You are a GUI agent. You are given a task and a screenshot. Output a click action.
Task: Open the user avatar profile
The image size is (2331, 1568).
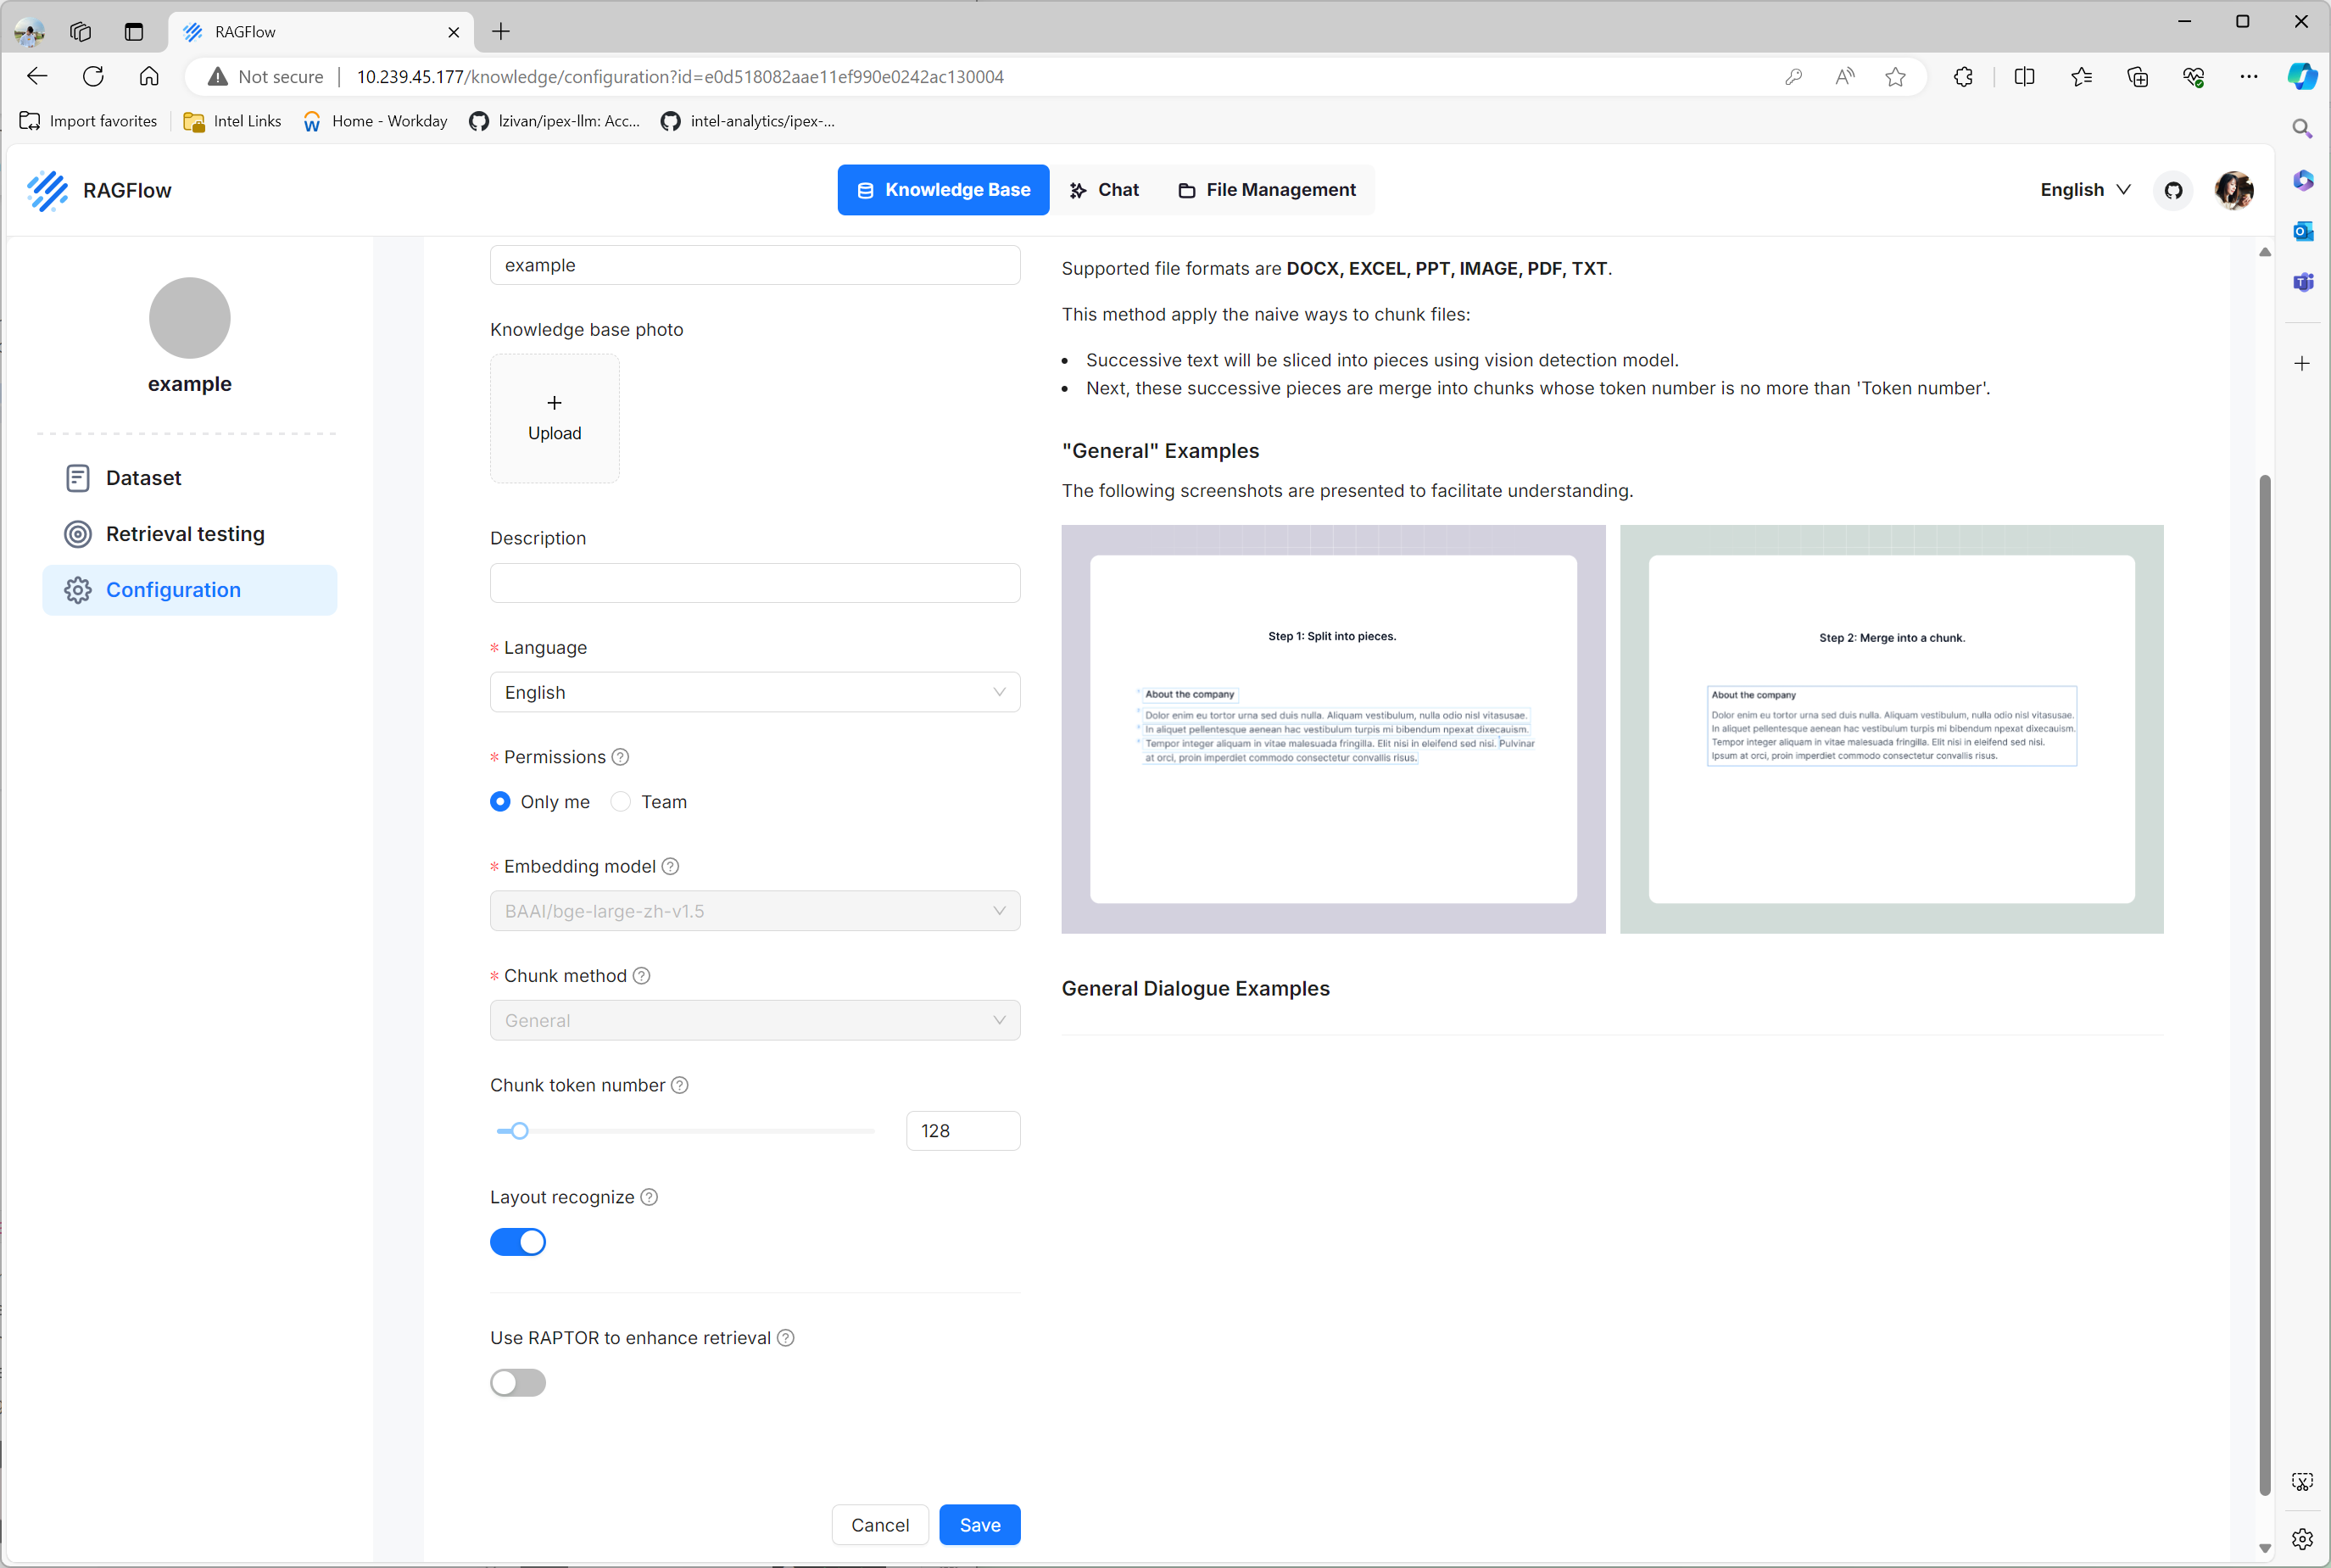(x=2233, y=190)
